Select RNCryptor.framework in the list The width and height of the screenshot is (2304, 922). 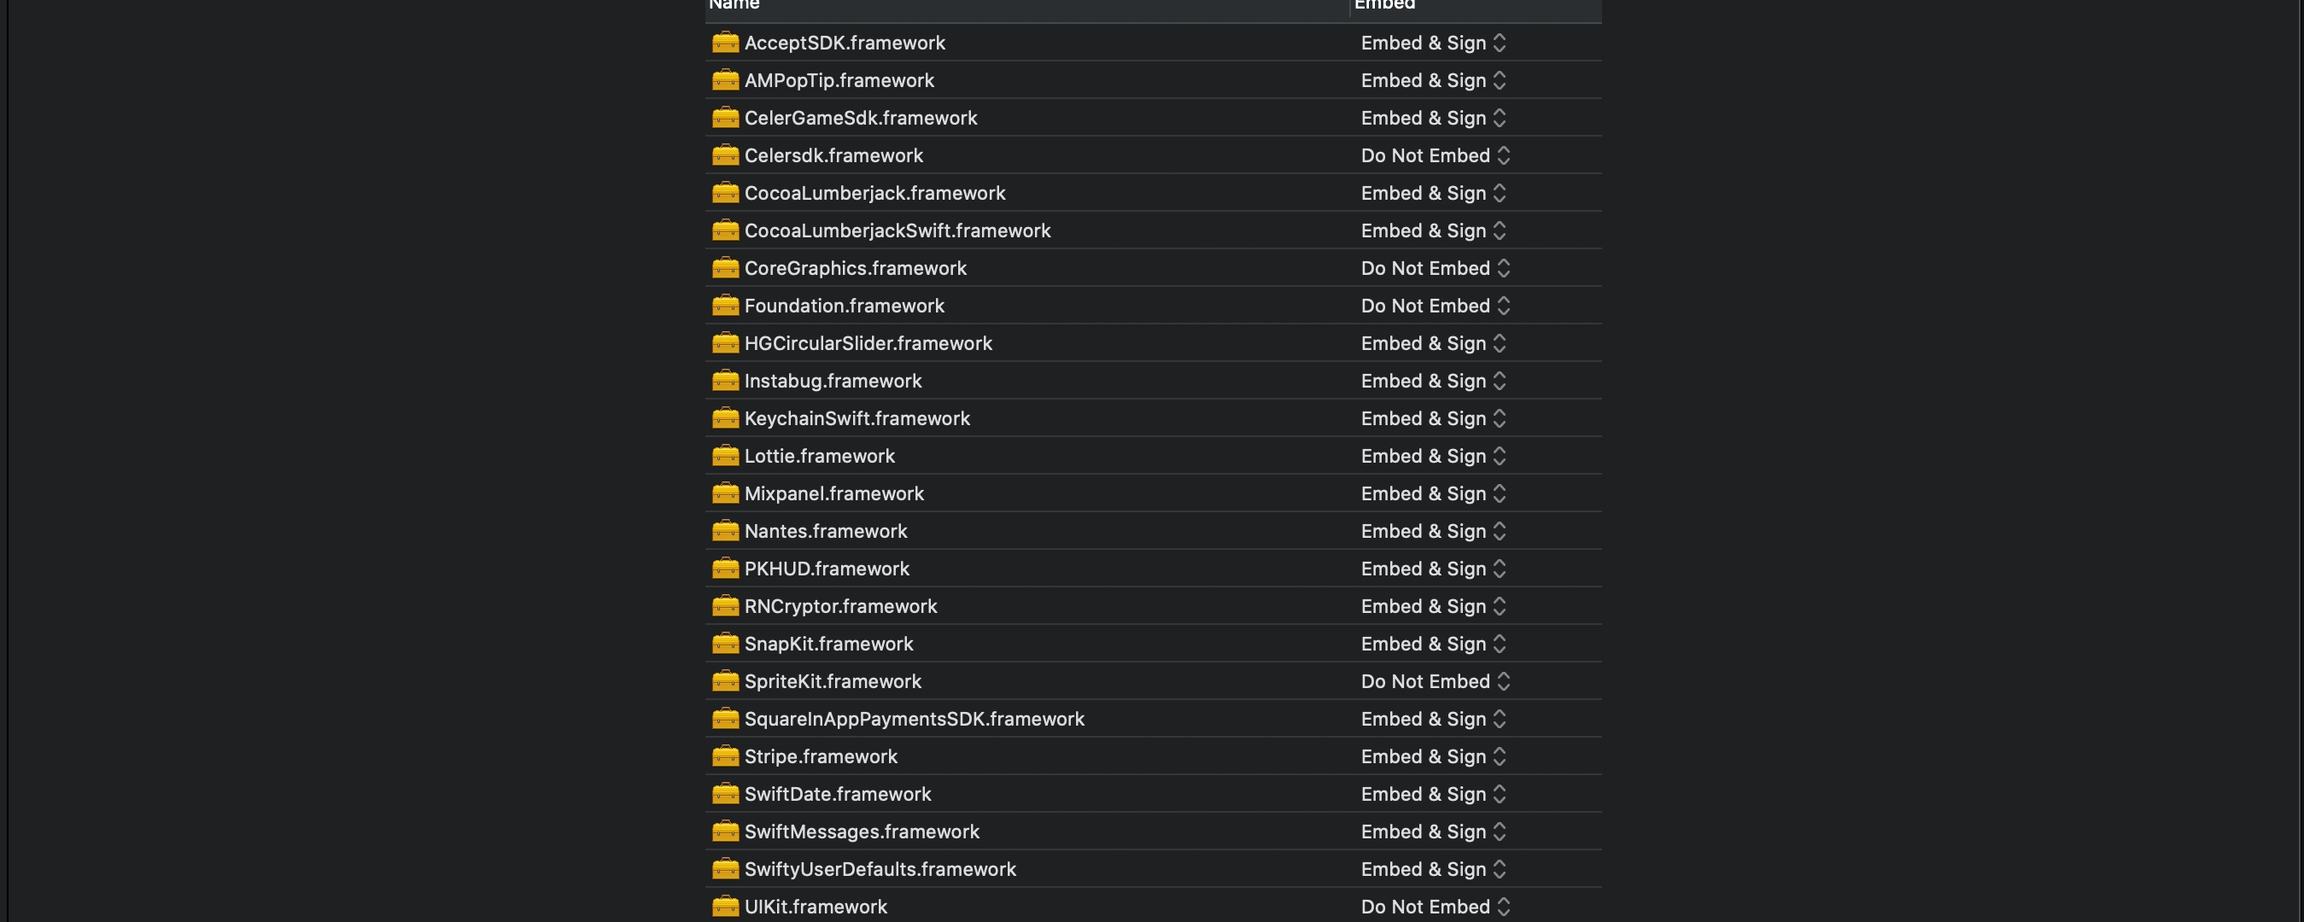(x=840, y=607)
